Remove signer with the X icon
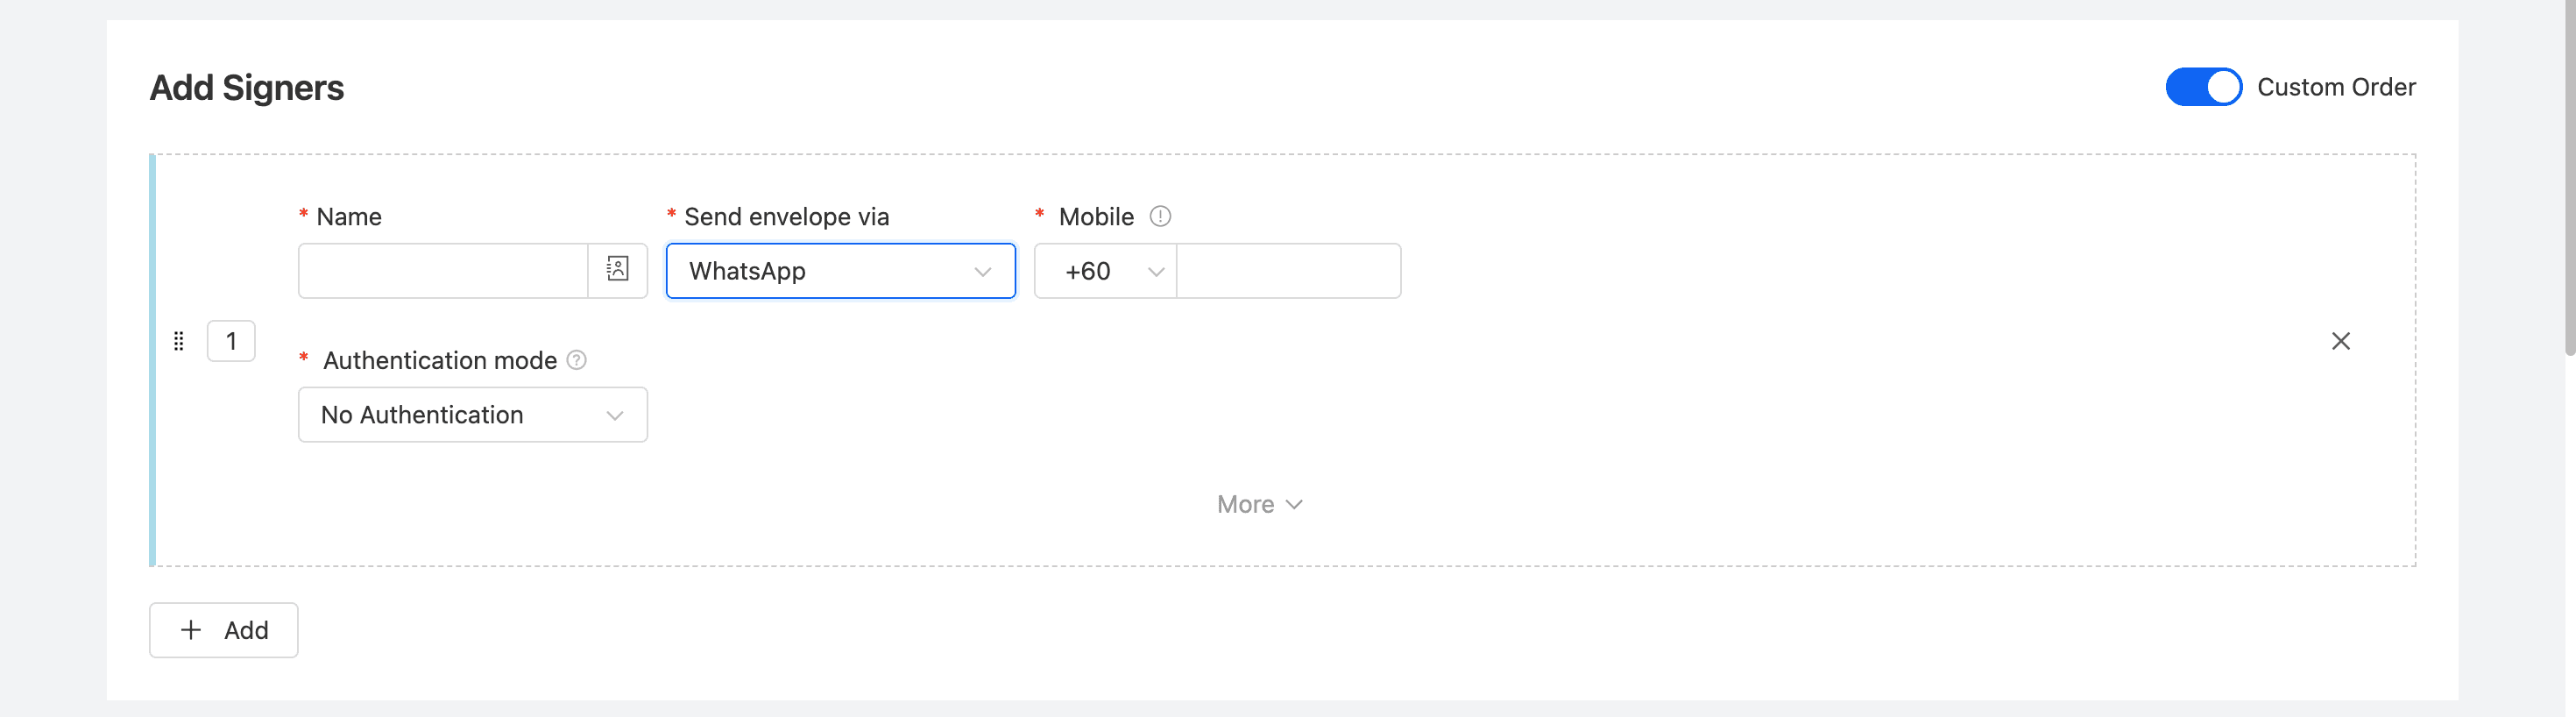 pyautogui.click(x=2340, y=341)
